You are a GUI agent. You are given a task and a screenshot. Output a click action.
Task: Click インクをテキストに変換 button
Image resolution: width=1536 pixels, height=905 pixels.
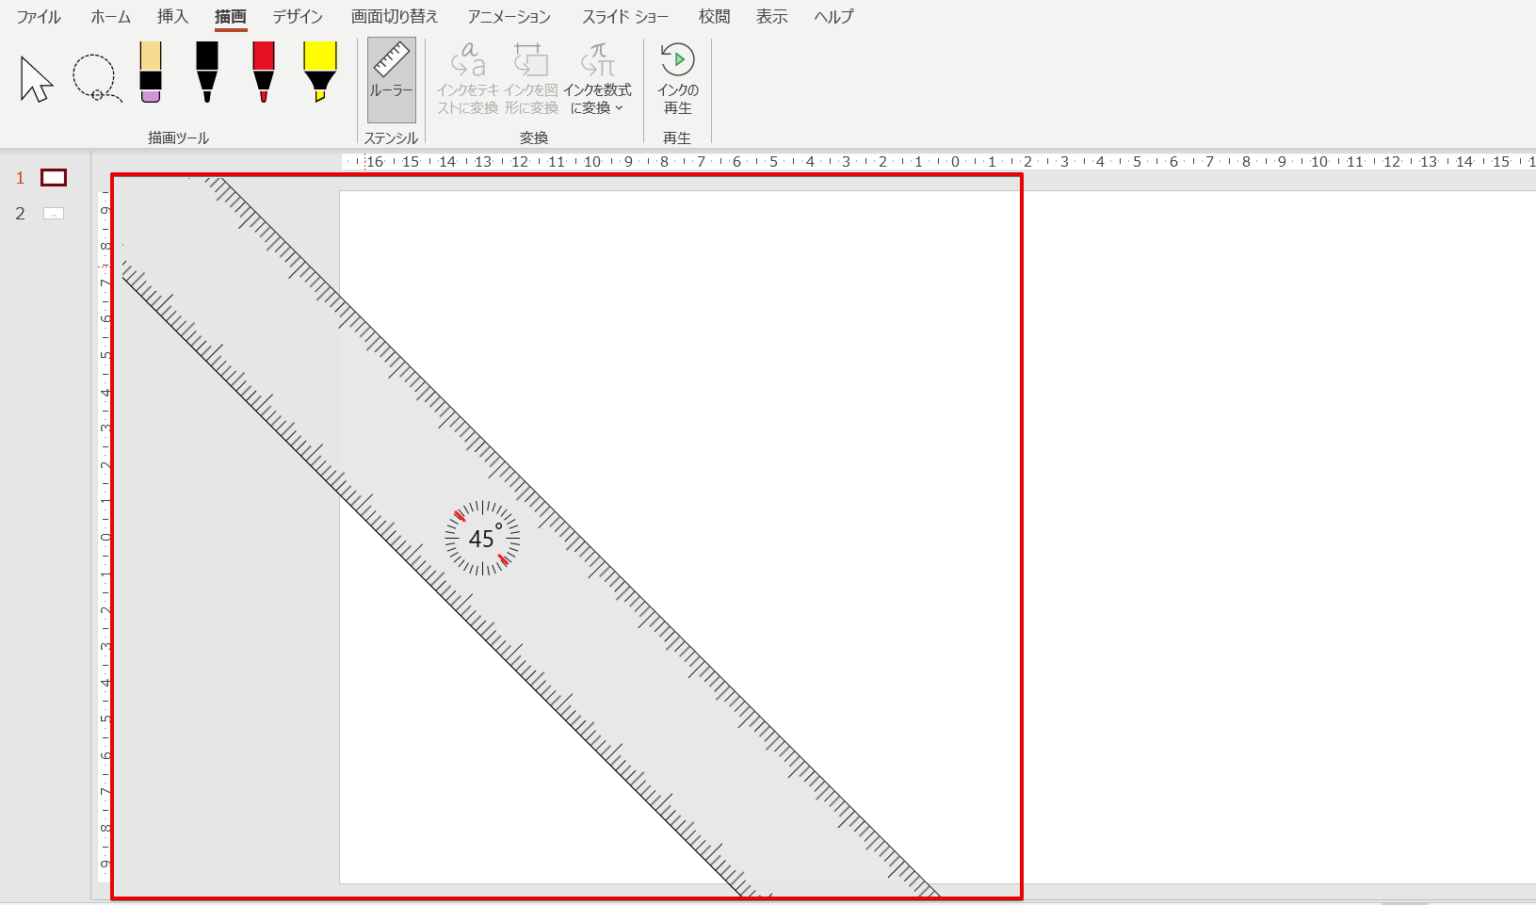pos(467,80)
